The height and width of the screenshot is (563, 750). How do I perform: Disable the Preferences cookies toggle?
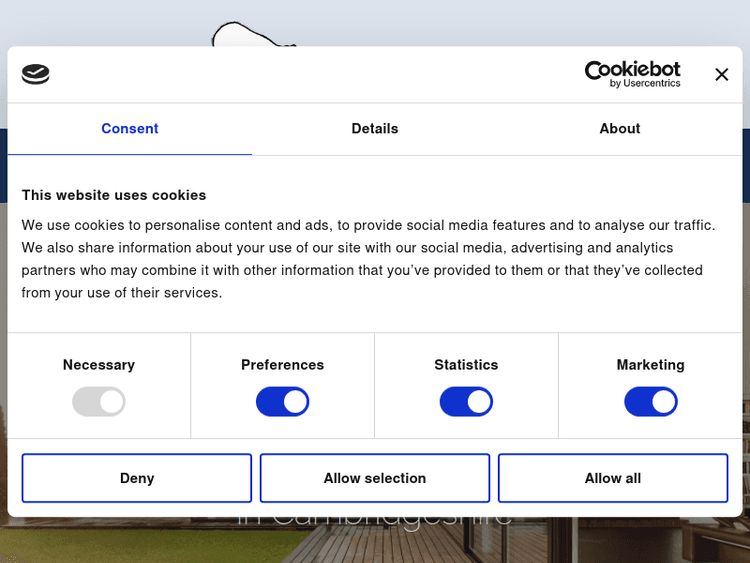point(283,402)
